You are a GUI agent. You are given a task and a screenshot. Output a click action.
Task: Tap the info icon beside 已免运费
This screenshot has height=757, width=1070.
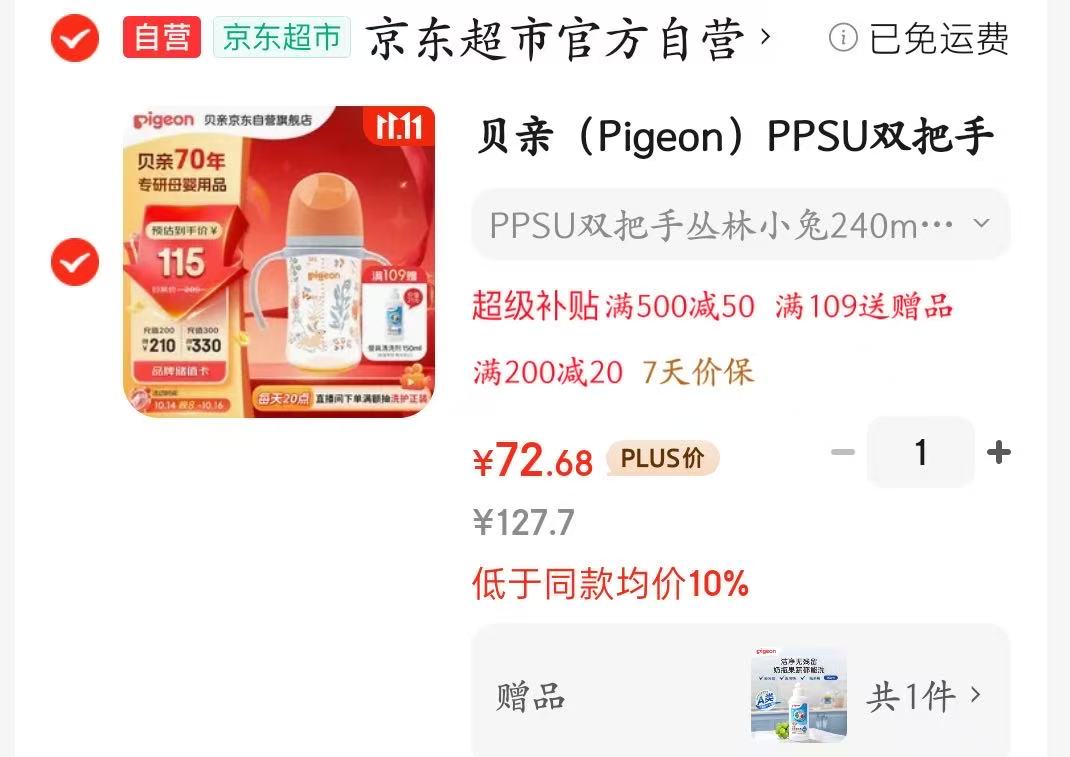pos(843,38)
